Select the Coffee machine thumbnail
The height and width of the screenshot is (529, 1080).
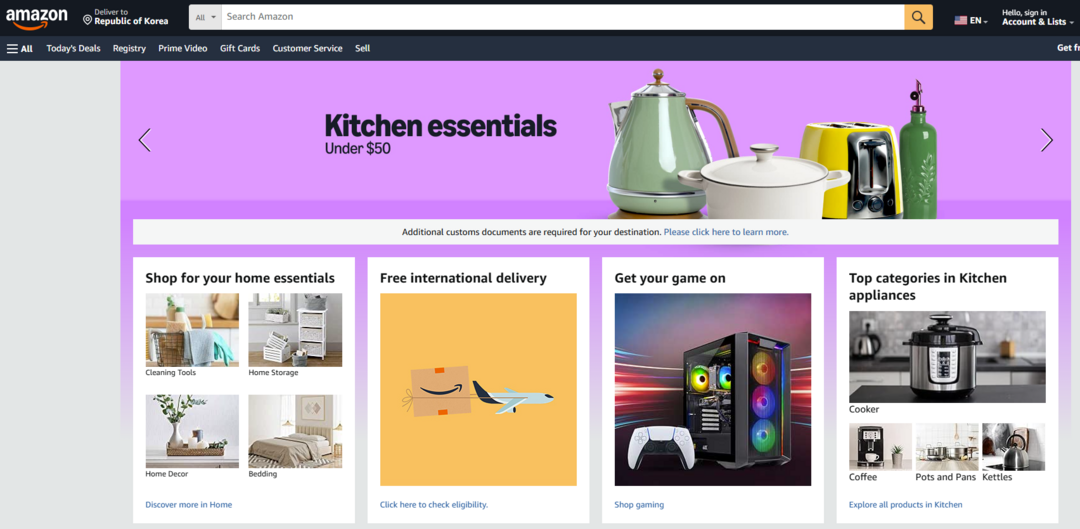click(880, 447)
